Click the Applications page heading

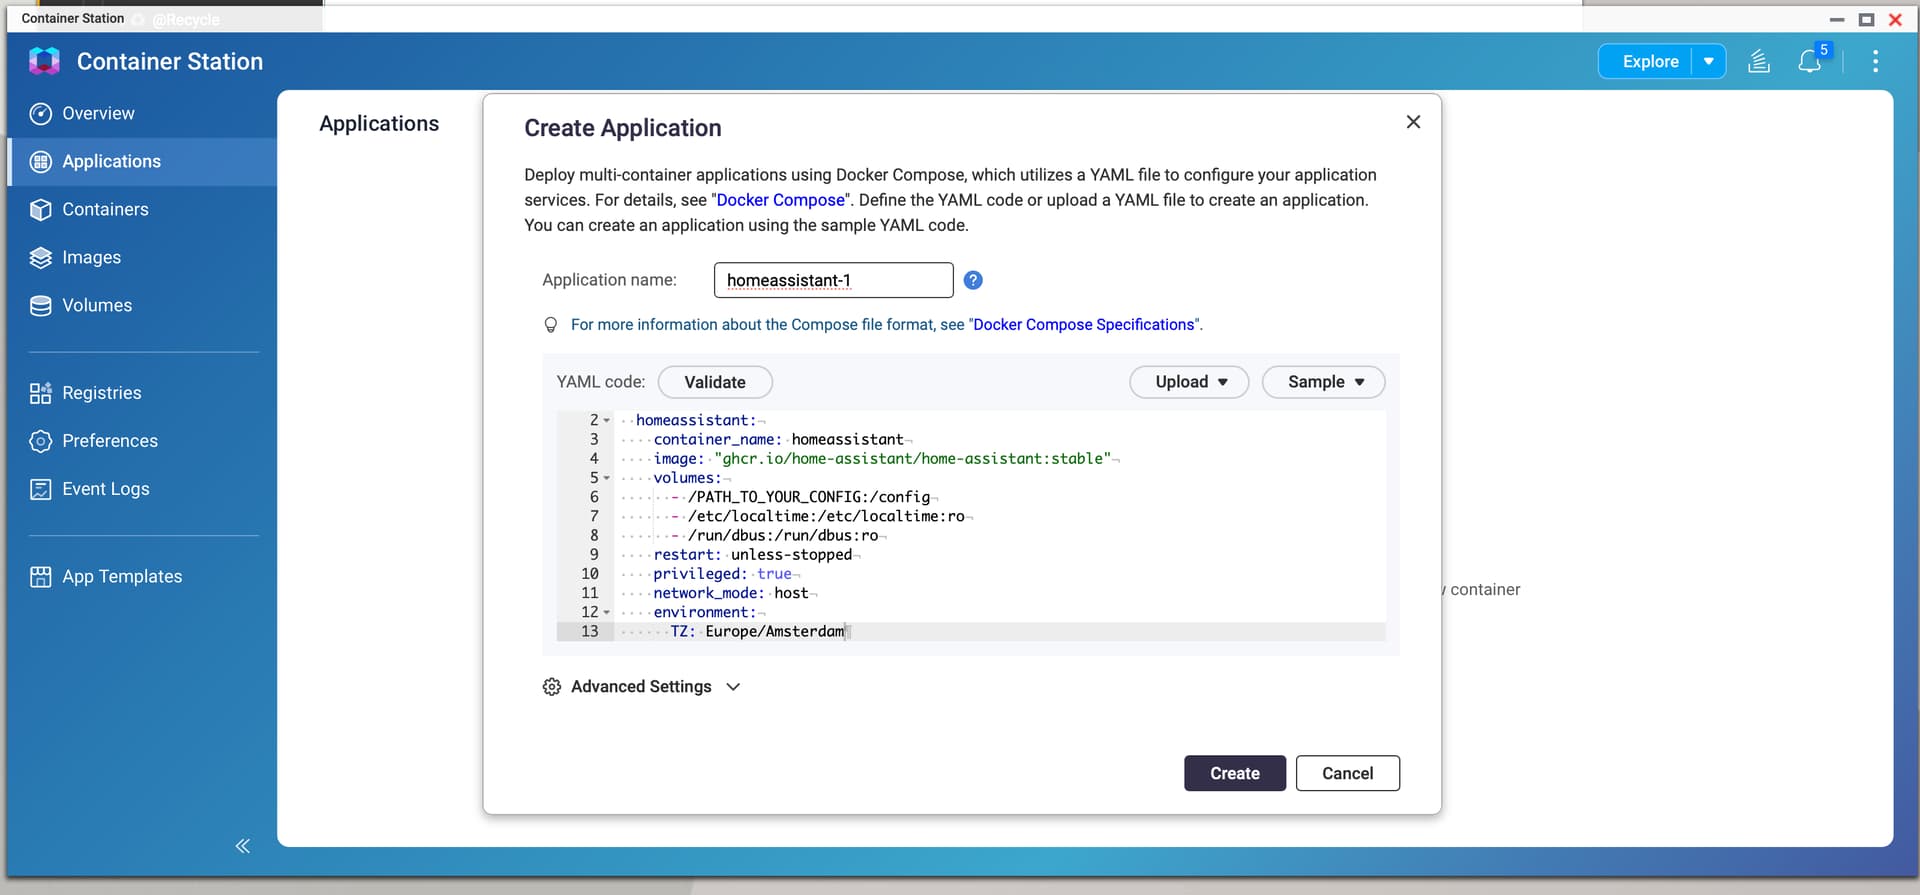pos(379,124)
